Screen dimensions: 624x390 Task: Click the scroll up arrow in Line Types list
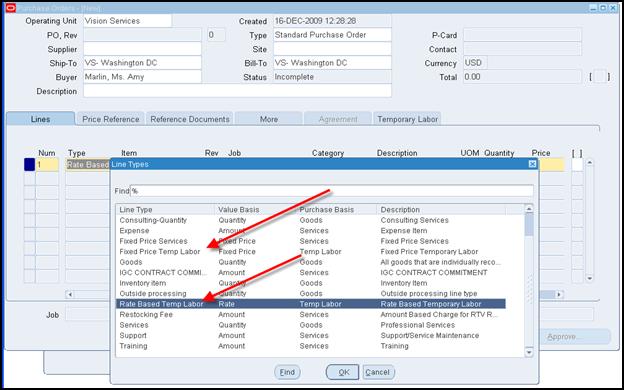pyautogui.click(x=529, y=209)
